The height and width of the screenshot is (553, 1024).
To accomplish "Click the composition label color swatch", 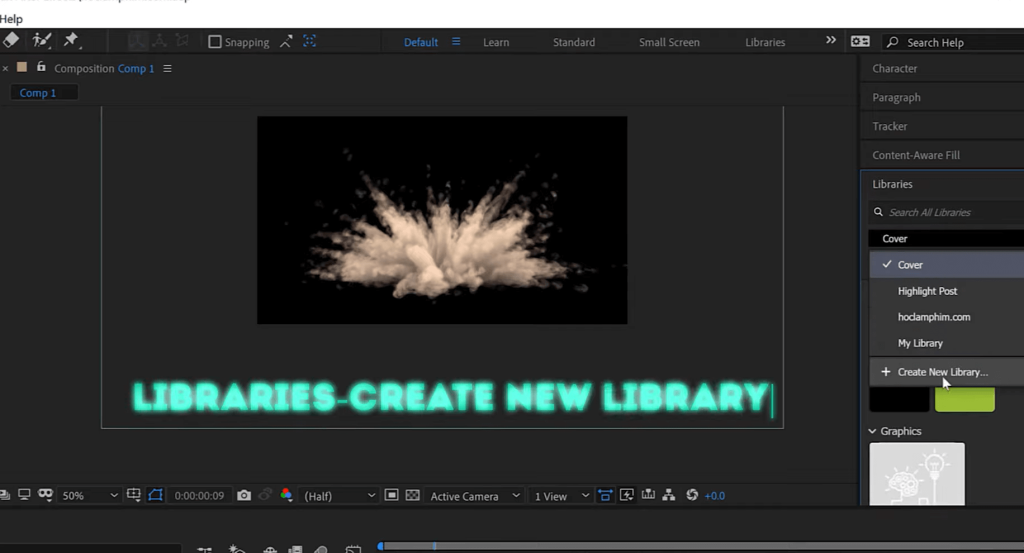I will [x=22, y=67].
